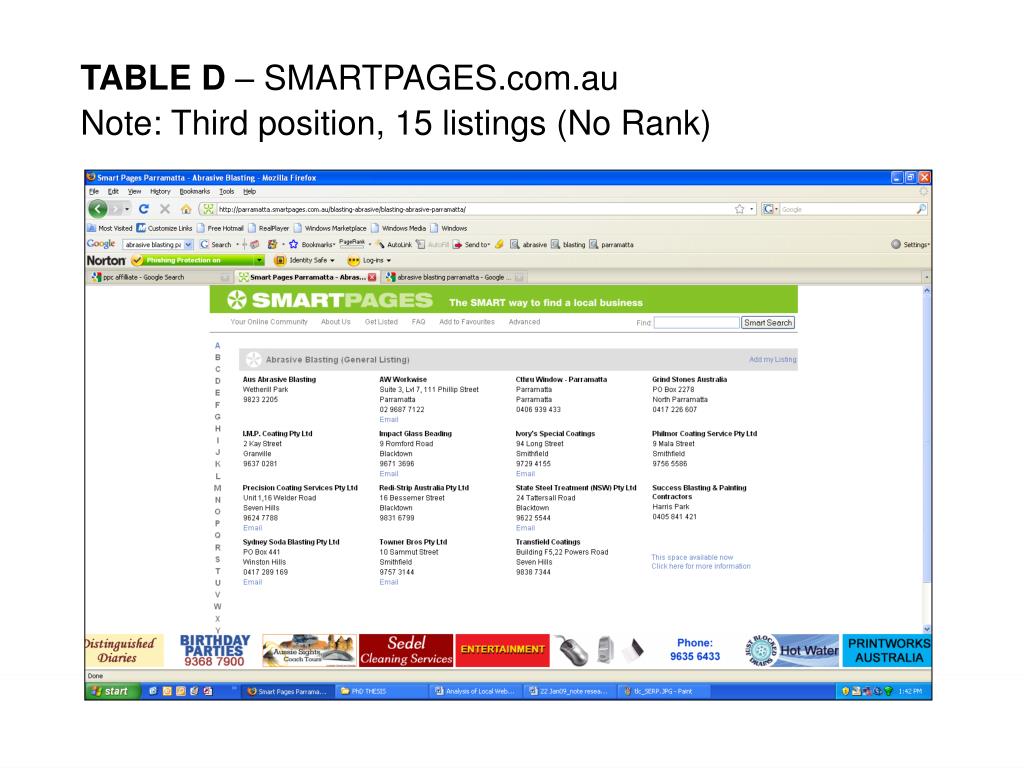Open the Birthday Parties 9368 7900 ad

pyautogui.click(x=214, y=650)
